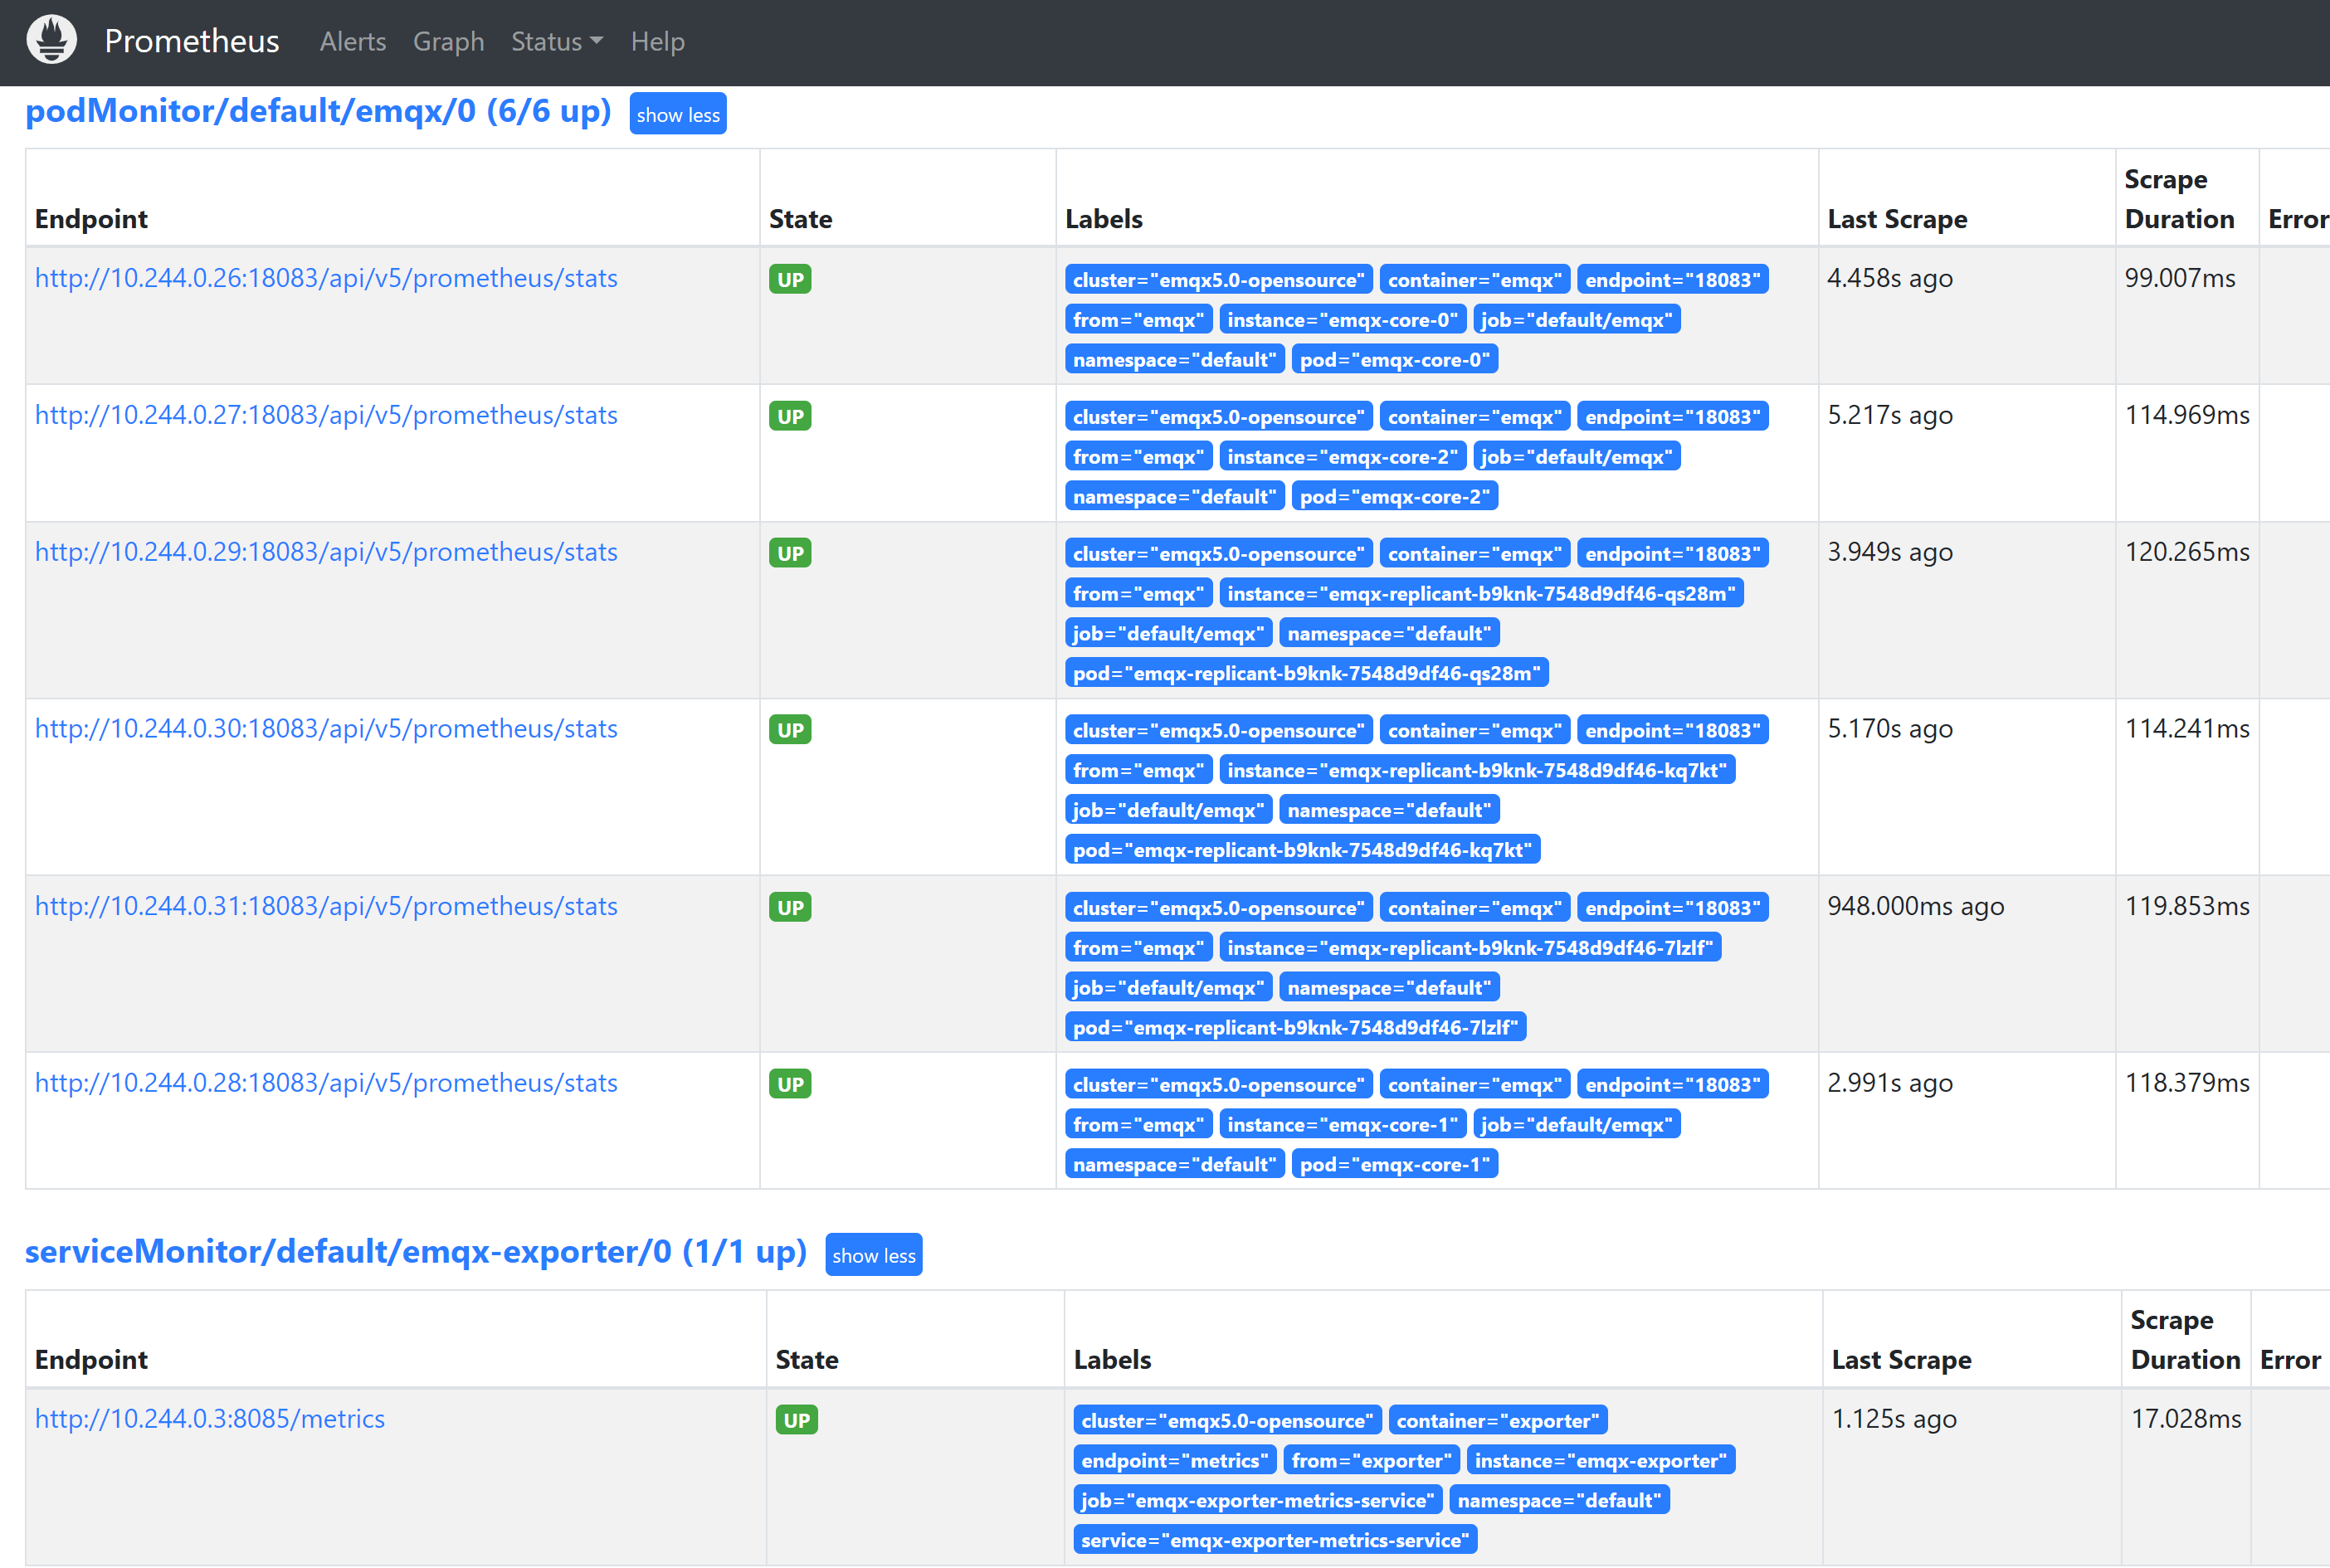
Task: Click instance="emqx-core-1" label badge
Action: click(x=1342, y=1125)
